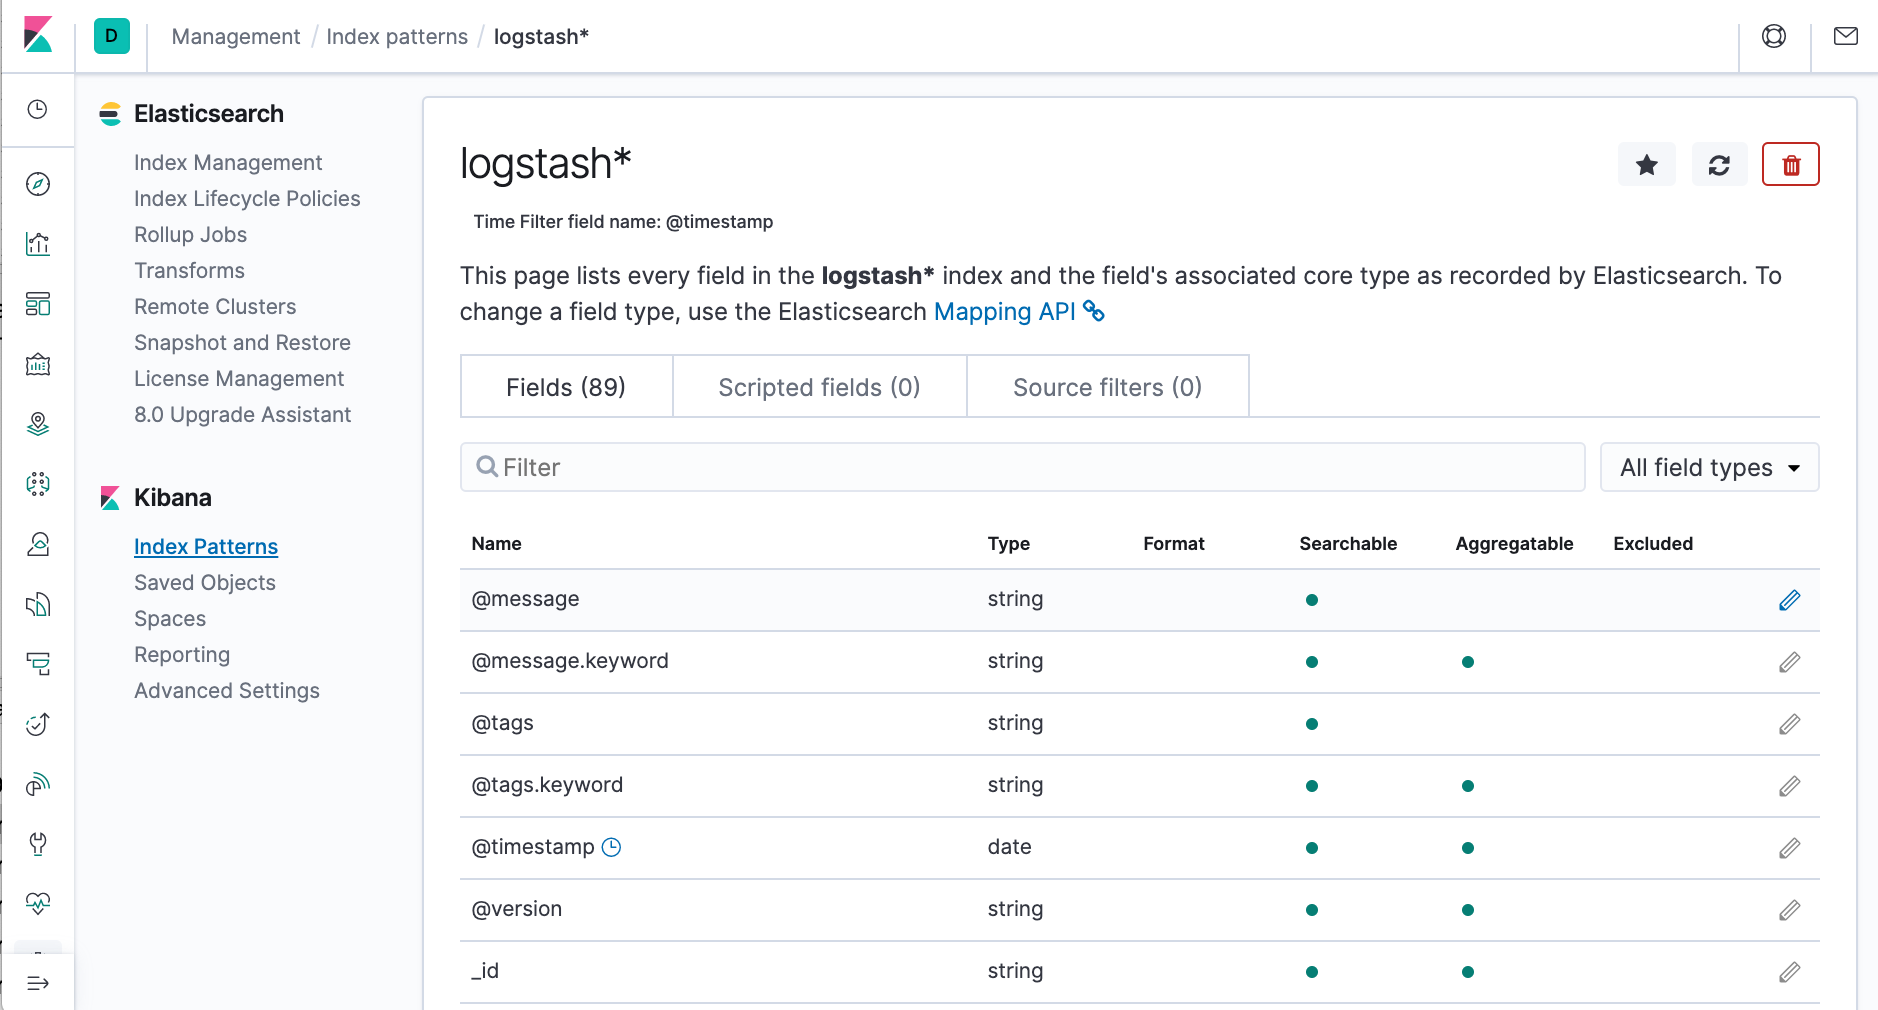This screenshot has width=1878, height=1010.
Task: Open Index Management
Action: pos(228,162)
